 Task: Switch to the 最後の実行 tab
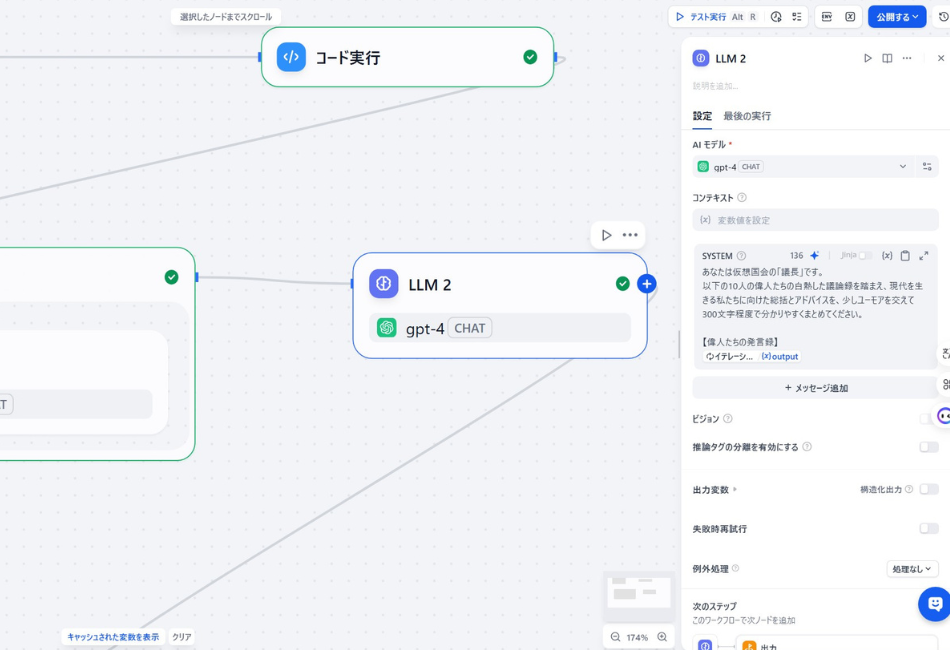coord(748,116)
